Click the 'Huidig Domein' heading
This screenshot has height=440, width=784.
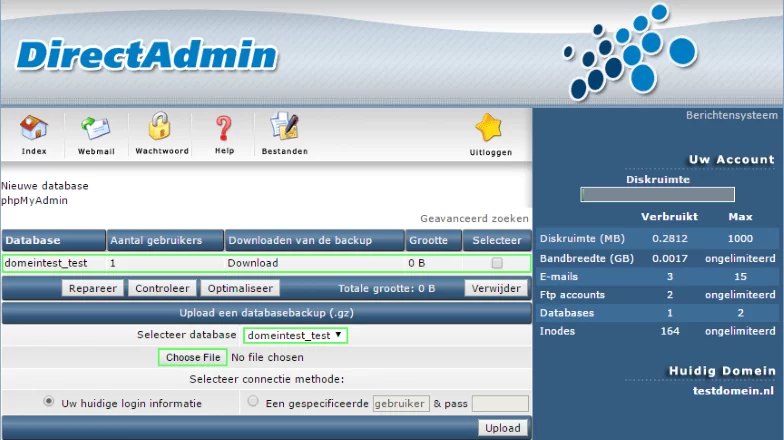click(x=722, y=371)
